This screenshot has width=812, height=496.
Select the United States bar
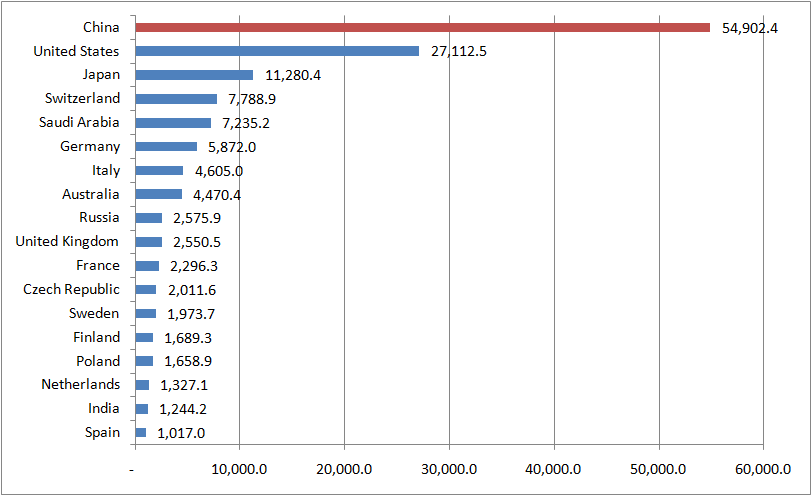pyautogui.click(x=277, y=51)
